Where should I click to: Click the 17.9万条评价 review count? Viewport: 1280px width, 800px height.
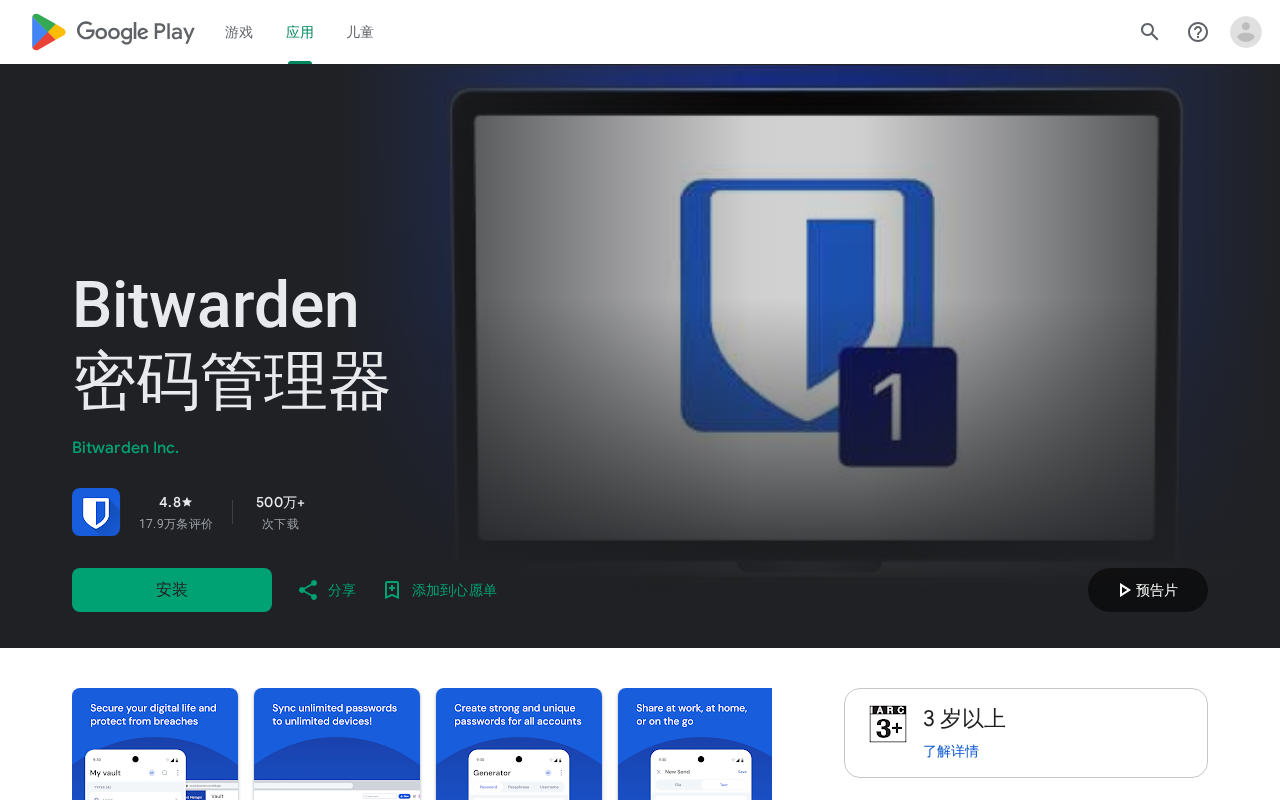(176, 524)
